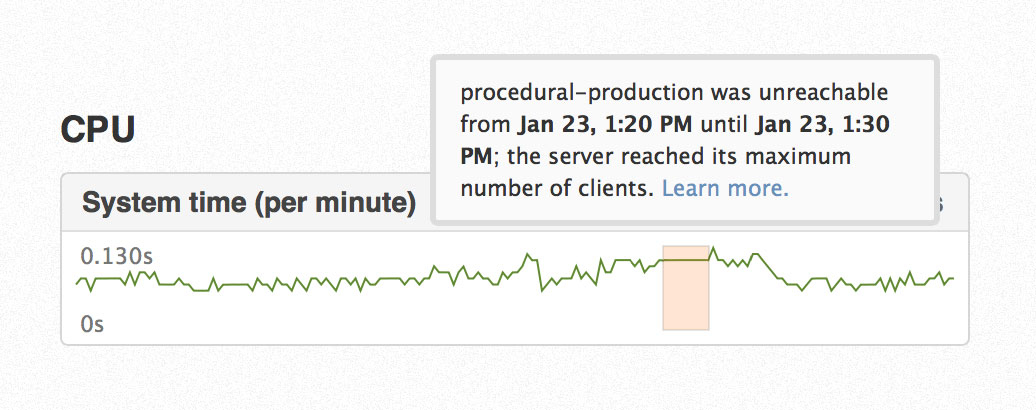Click the Jan 23, 1:30 PM end time text
This screenshot has width=1036, height=410.
[675, 140]
